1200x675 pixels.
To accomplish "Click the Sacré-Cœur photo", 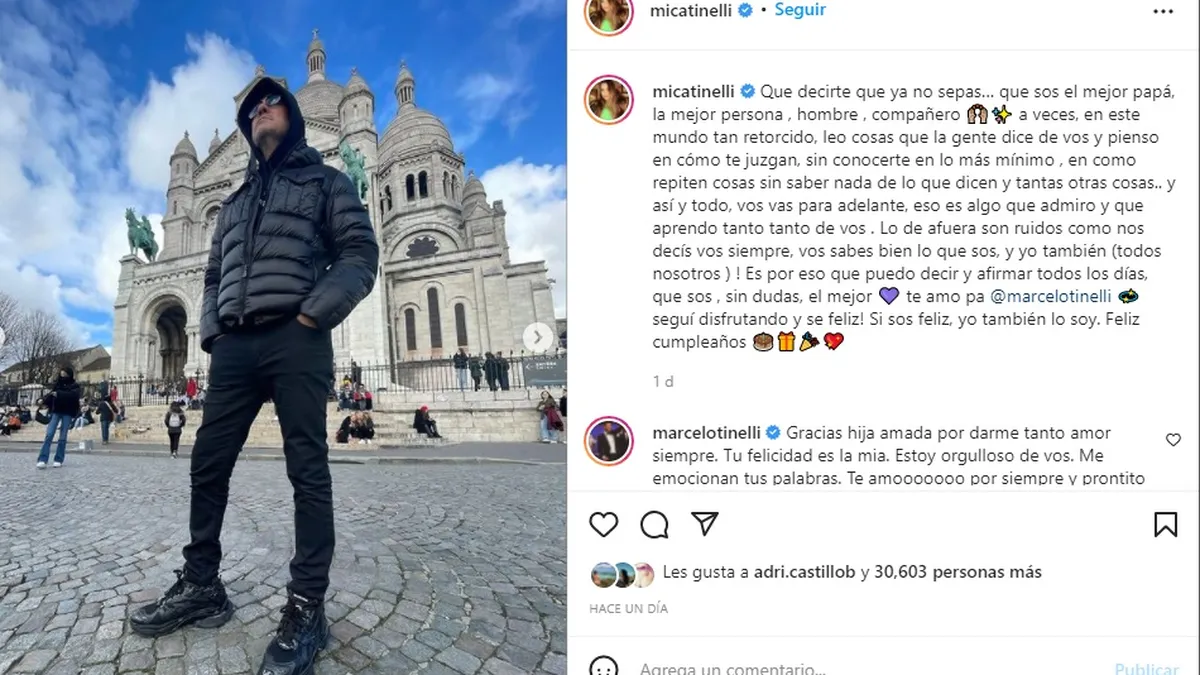I will click(x=283, y=337).
